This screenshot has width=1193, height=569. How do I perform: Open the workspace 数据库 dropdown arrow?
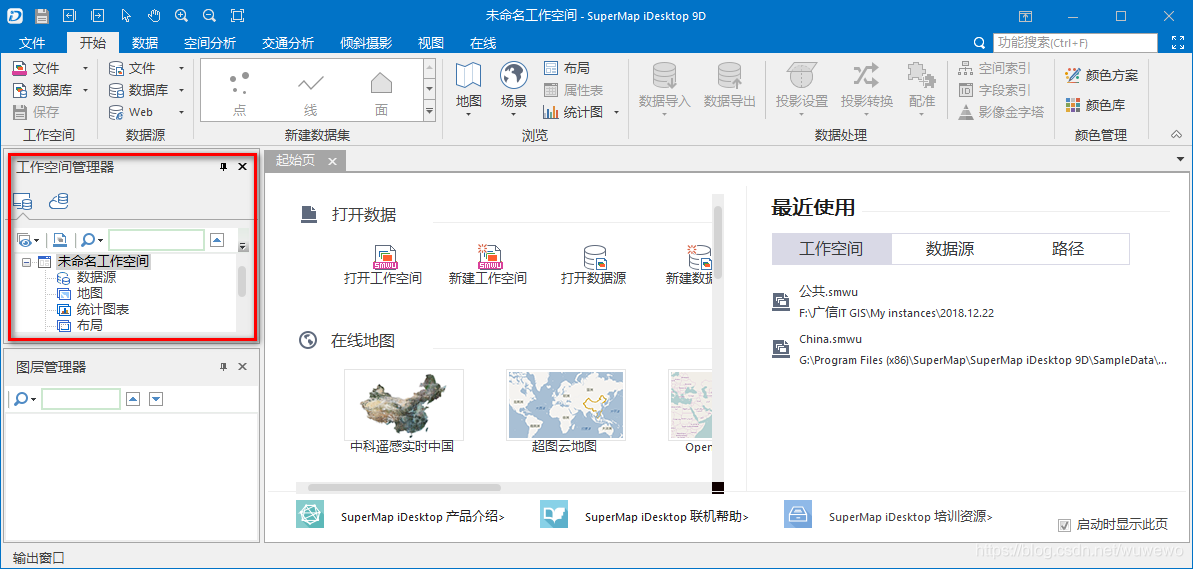click(85, 91)
